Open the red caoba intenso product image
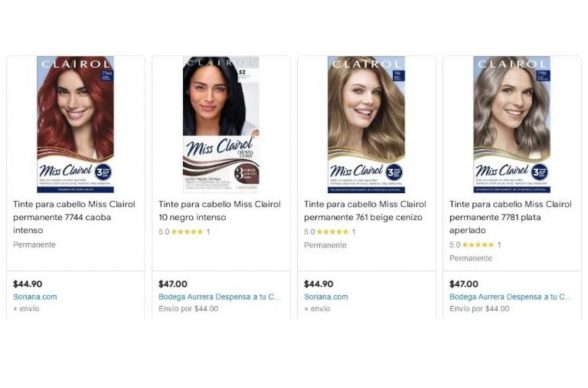The height and width of the screenshot is (388, 588). [x=75, y=124]
